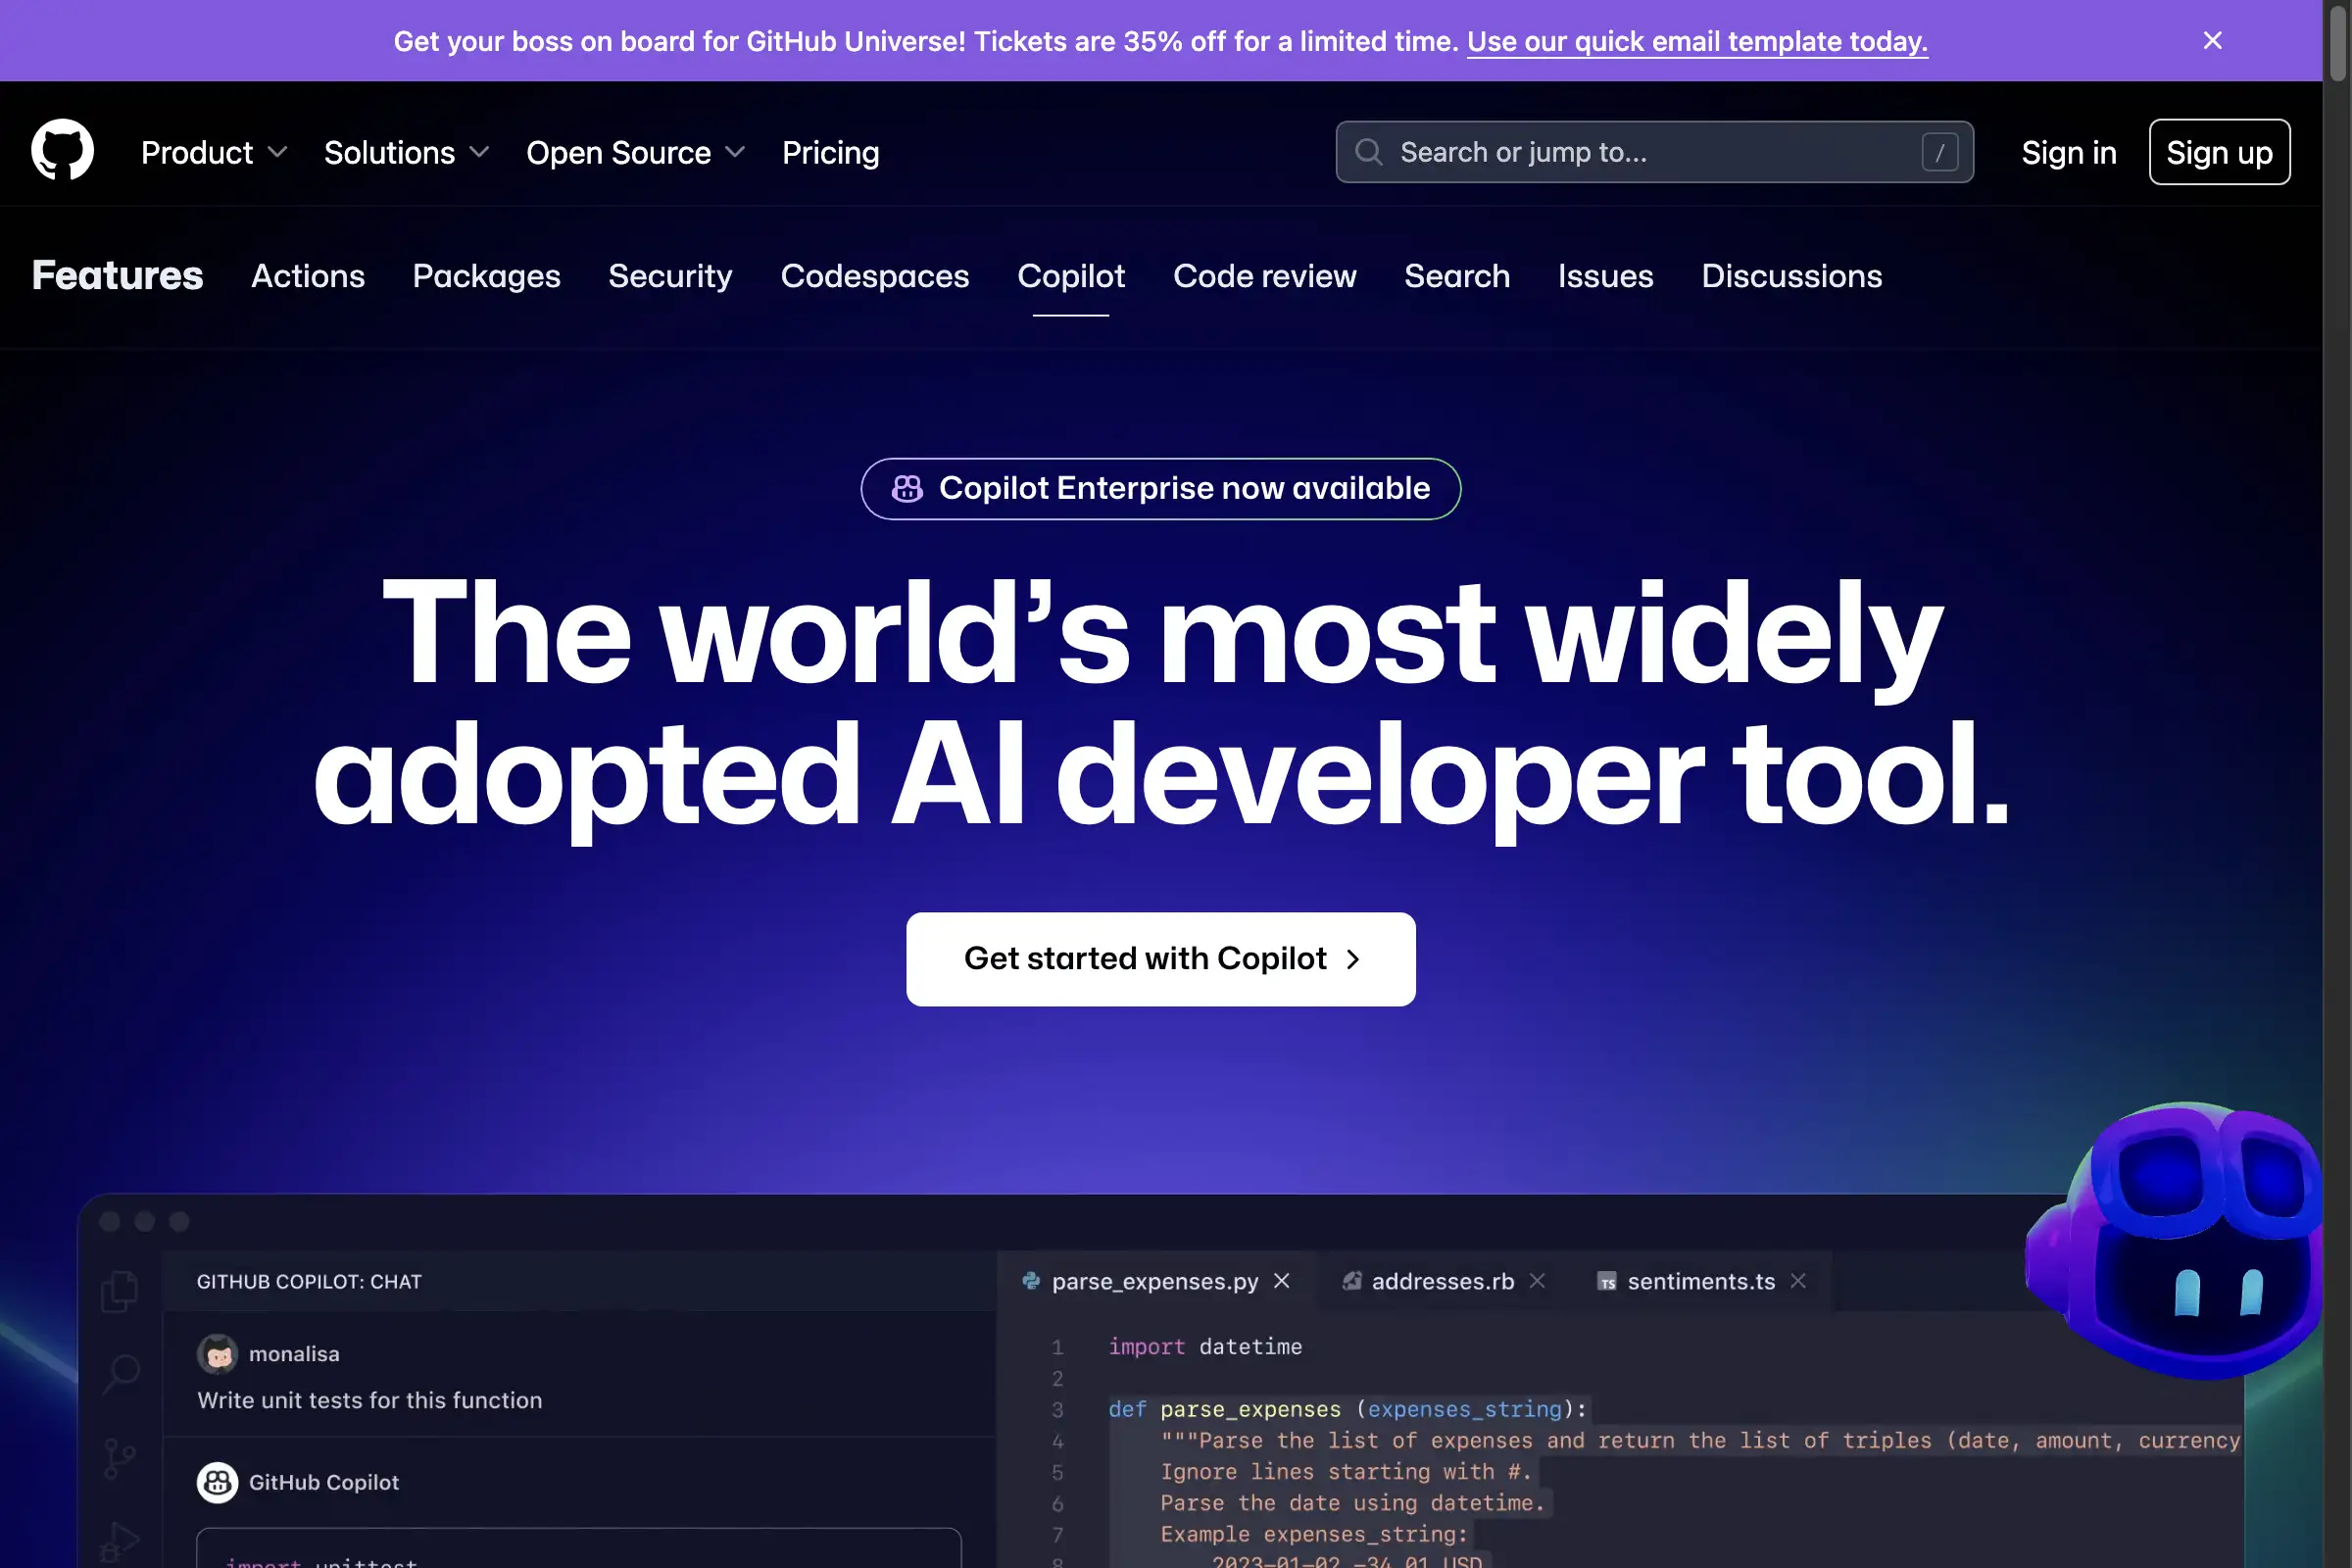Click Get started with Copilot
The height and width of the screenshot is (1568, 2352).
pyautogui.click(x=1161, y=958)
